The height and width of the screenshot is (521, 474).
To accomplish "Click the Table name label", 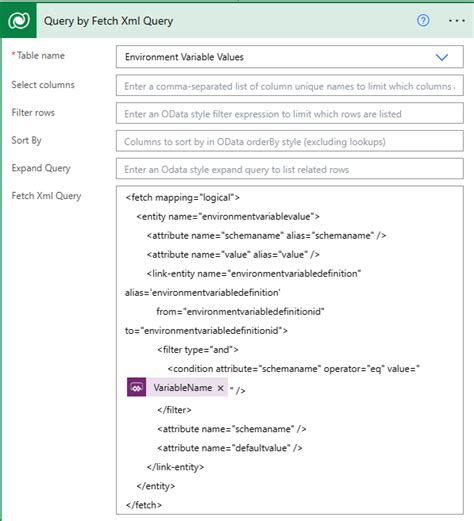I will pyautogui.click(x=41, y=55).
